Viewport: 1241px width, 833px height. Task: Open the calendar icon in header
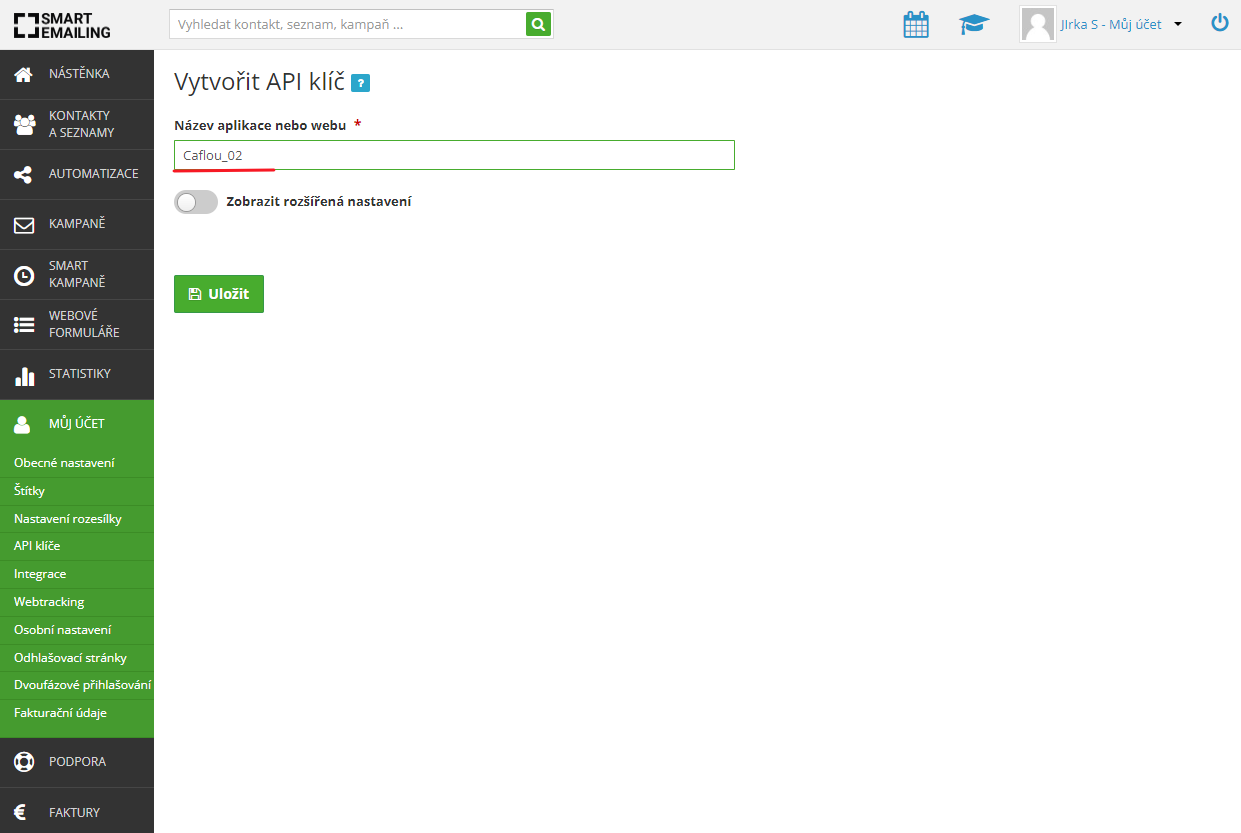pos(915,25)
